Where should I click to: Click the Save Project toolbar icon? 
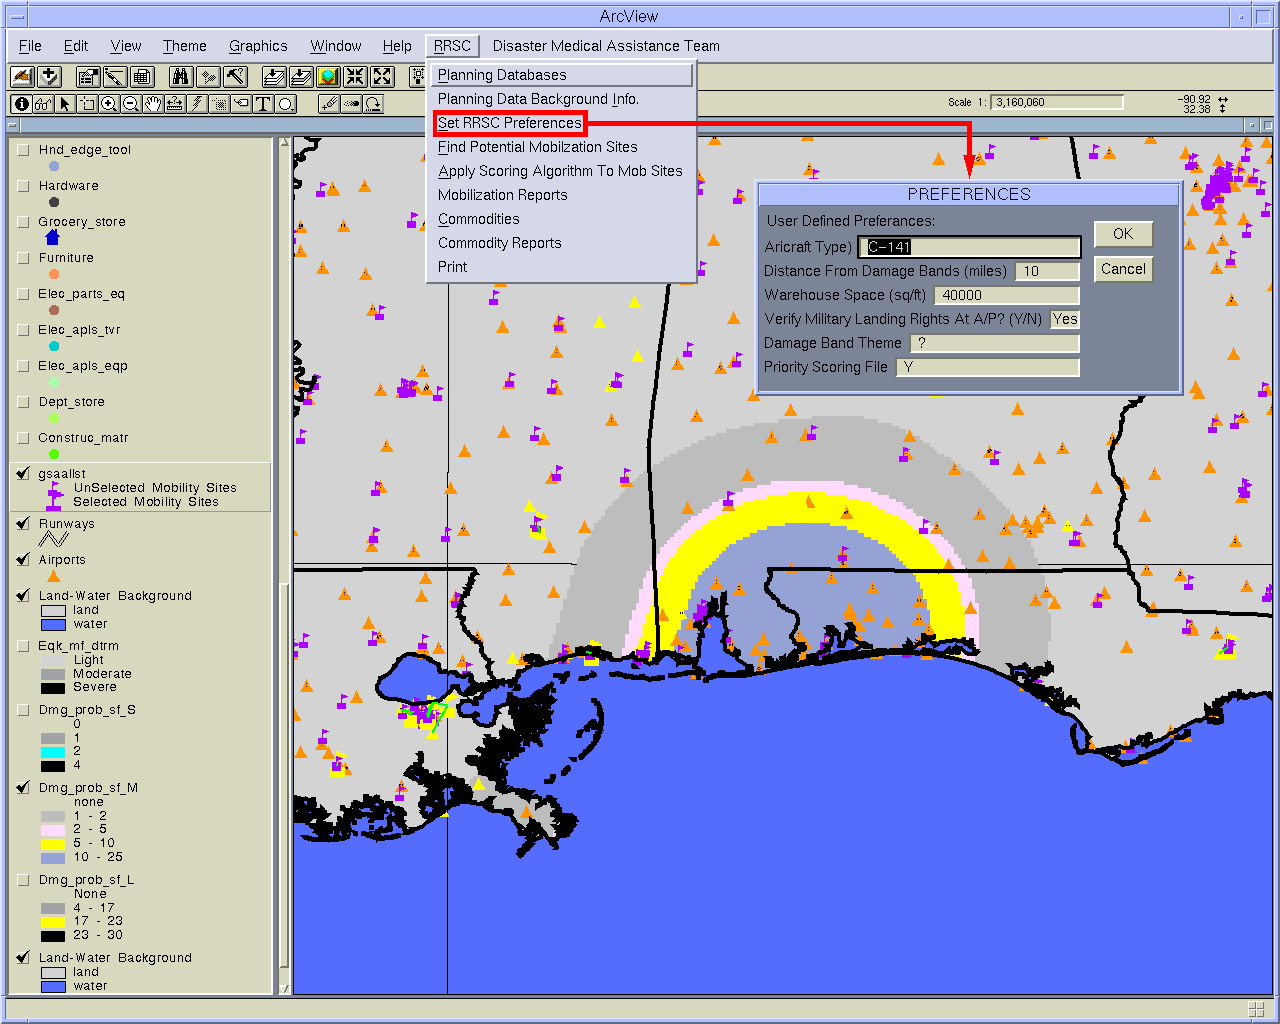22,77
